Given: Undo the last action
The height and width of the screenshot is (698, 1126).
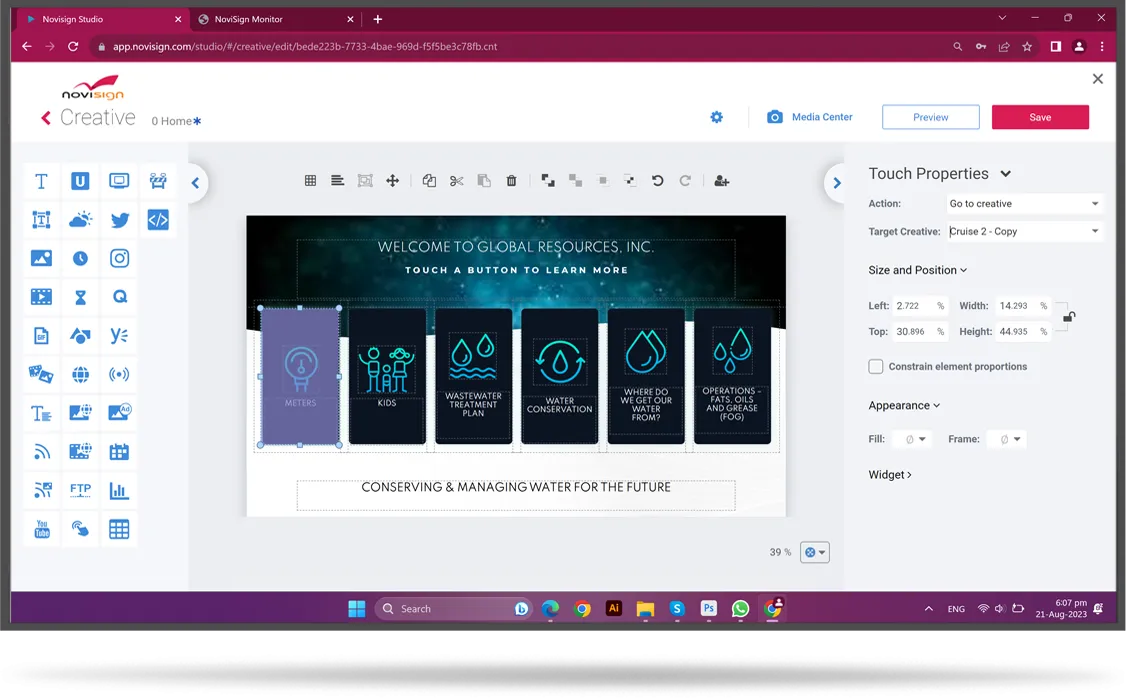Looking at the screenshot, I should pyautogui.click(x=657, y=181).
